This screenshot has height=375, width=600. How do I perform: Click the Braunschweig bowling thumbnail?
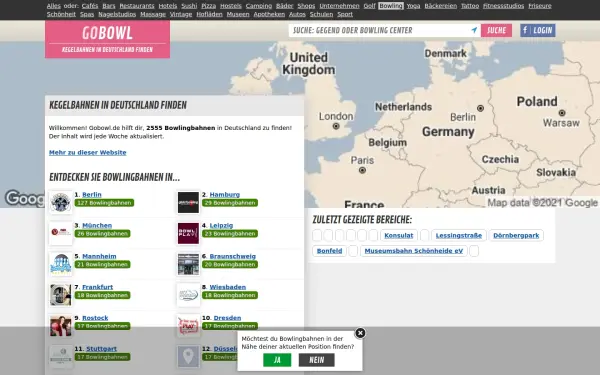(x=188, y=264)
